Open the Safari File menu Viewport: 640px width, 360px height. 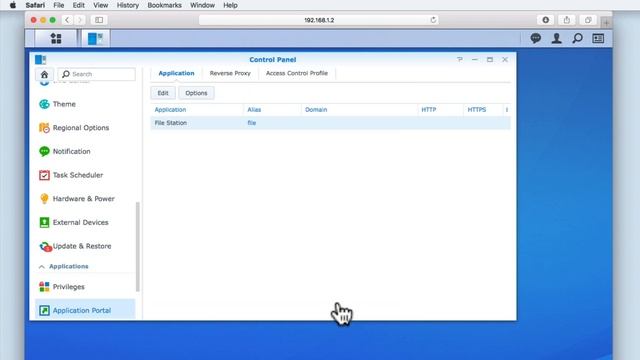tap(59, 5)
